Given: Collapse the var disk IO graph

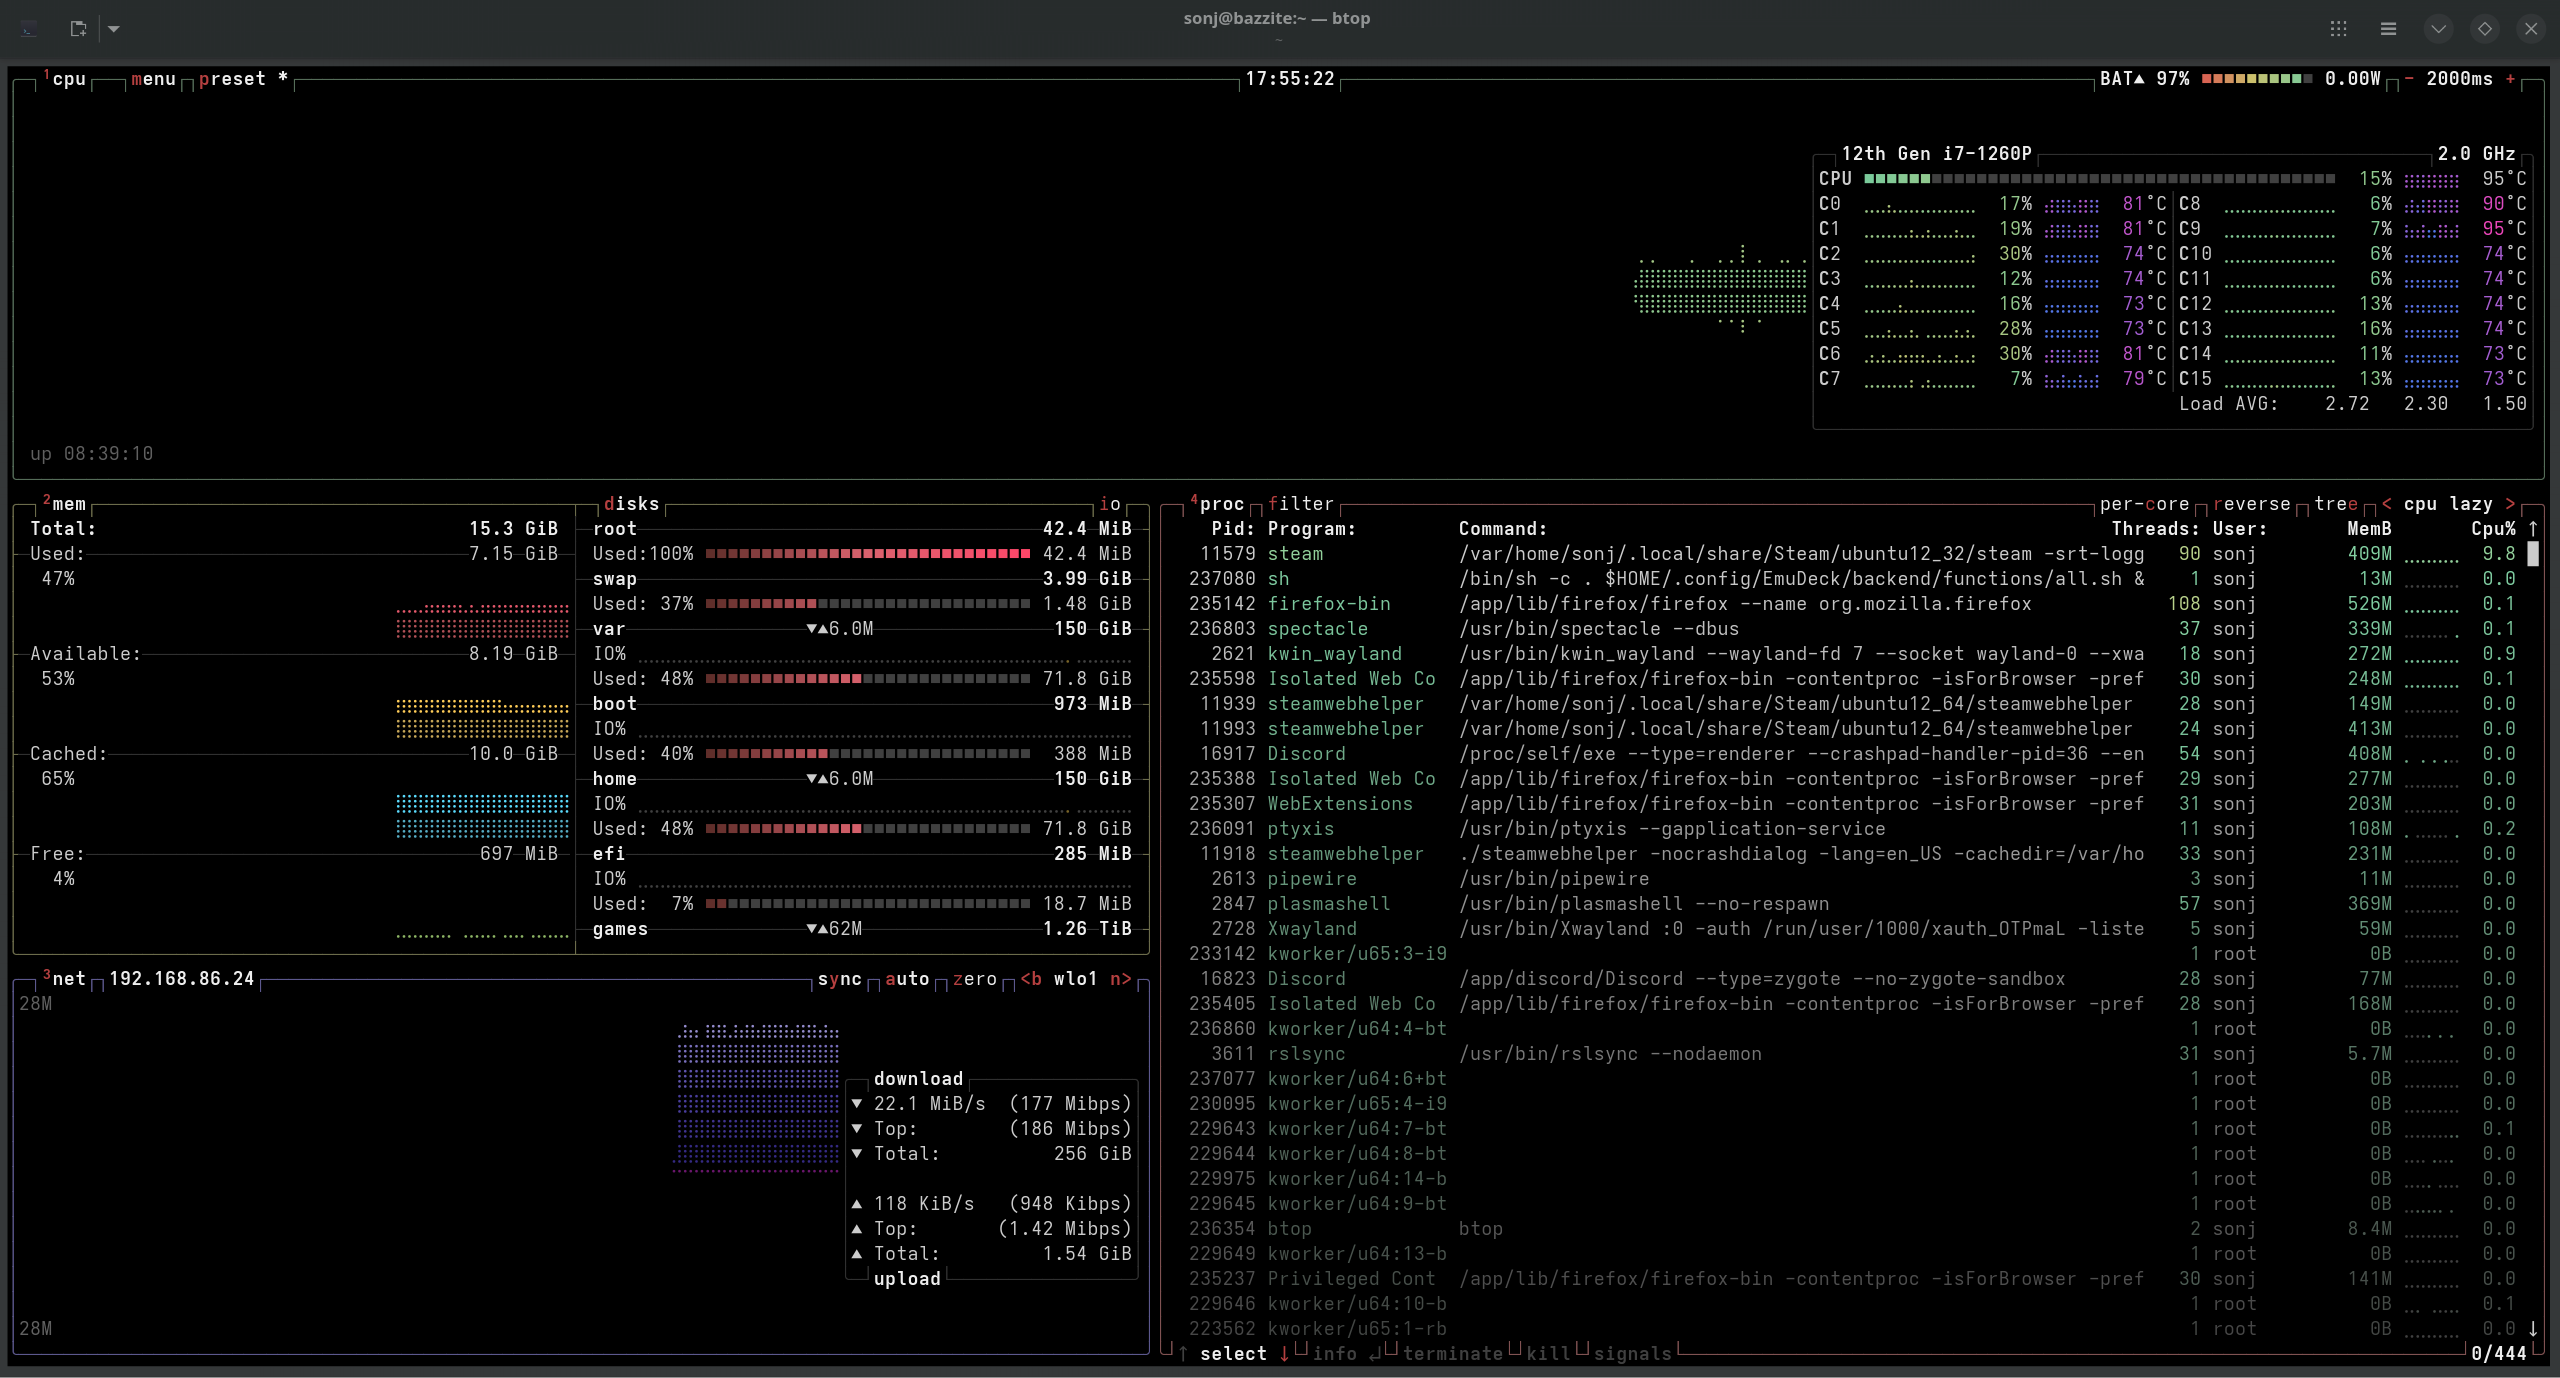Looking at the screenshot, I should point(813,628).
